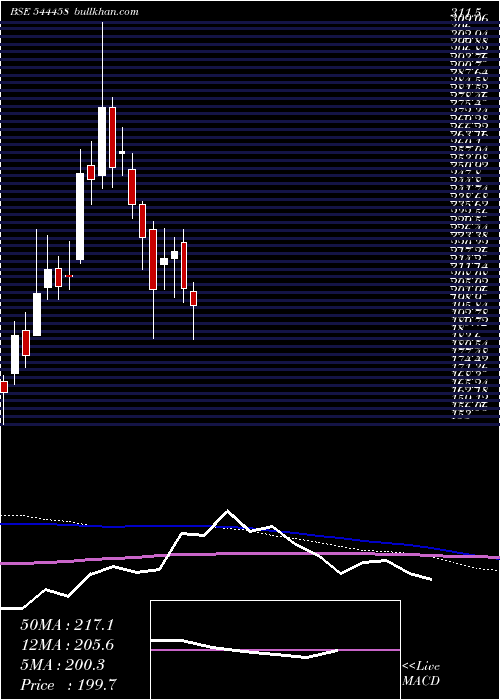
Task: Click the bullkhan.com site label
Action: click(105, 12)
